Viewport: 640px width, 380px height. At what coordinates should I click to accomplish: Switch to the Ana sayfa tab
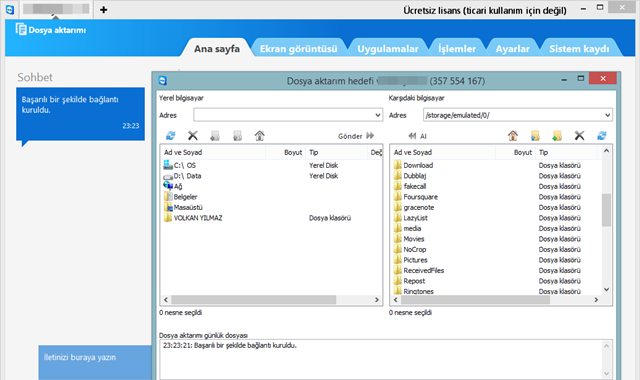click(x=217, y=49)
